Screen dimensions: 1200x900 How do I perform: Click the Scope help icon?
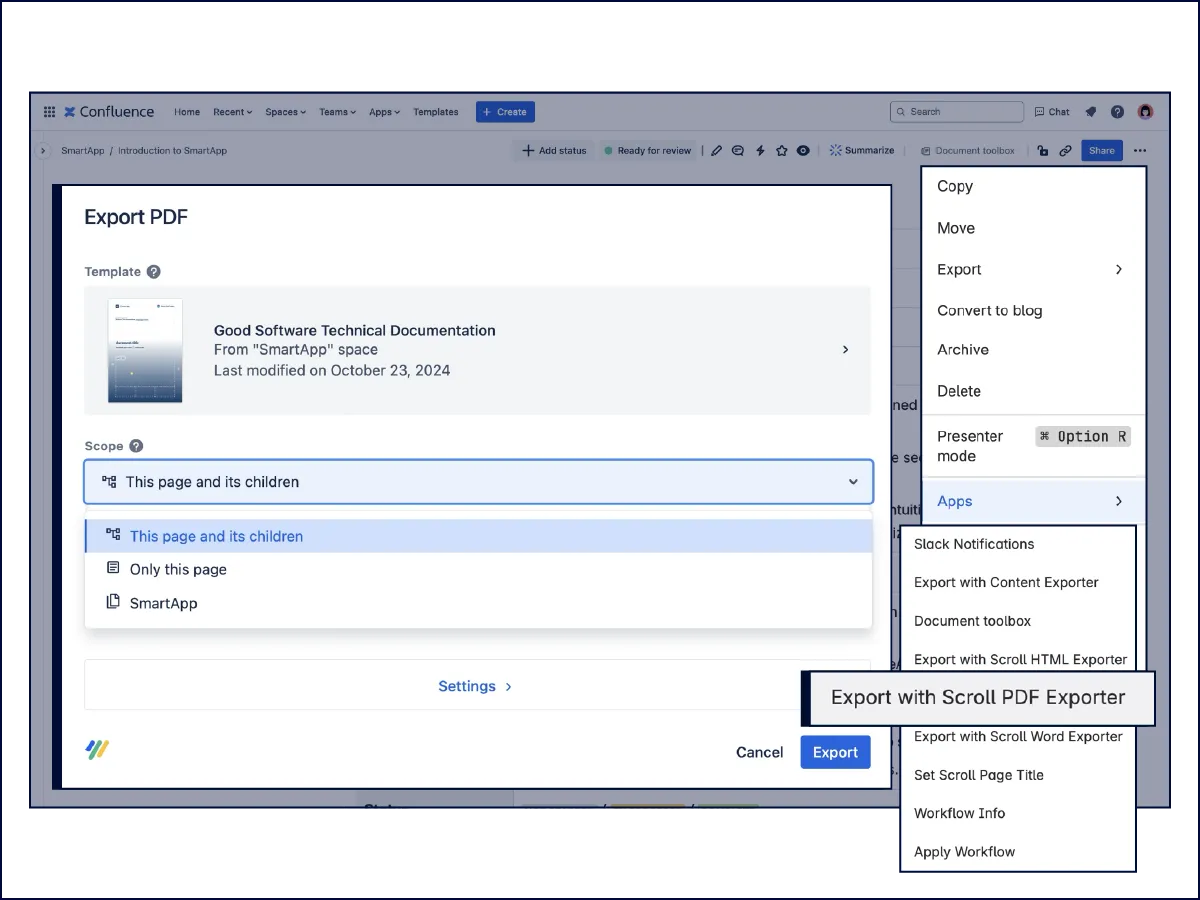point(136,447)
